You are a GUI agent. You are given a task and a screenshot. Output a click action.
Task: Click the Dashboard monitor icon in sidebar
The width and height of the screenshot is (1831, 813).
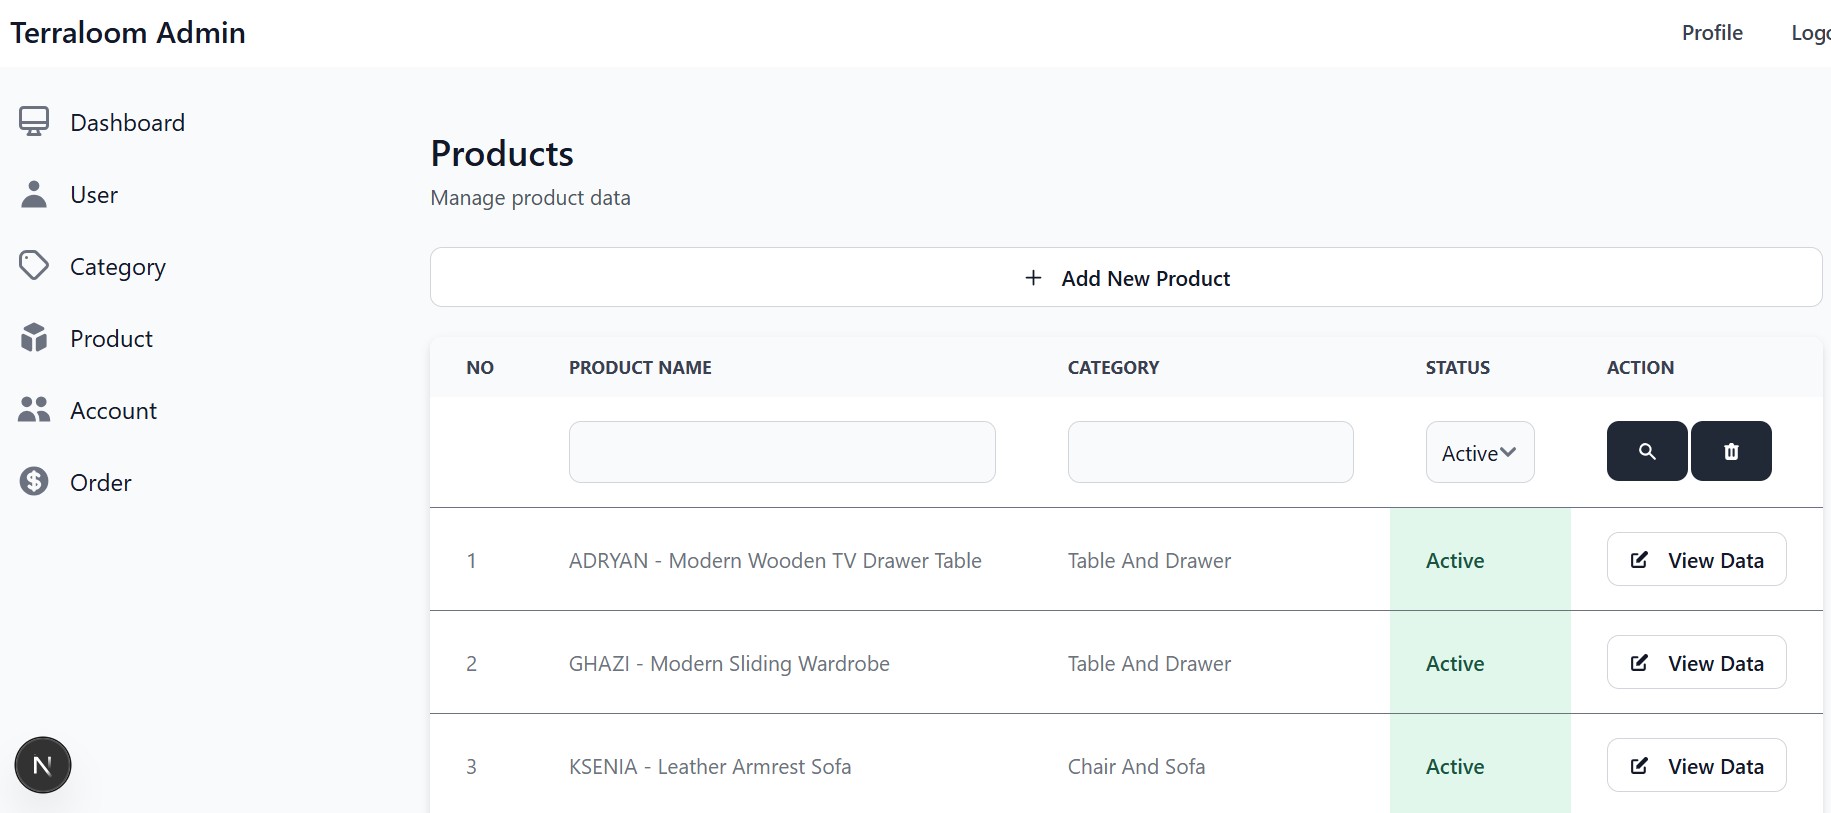pos(34,122)
